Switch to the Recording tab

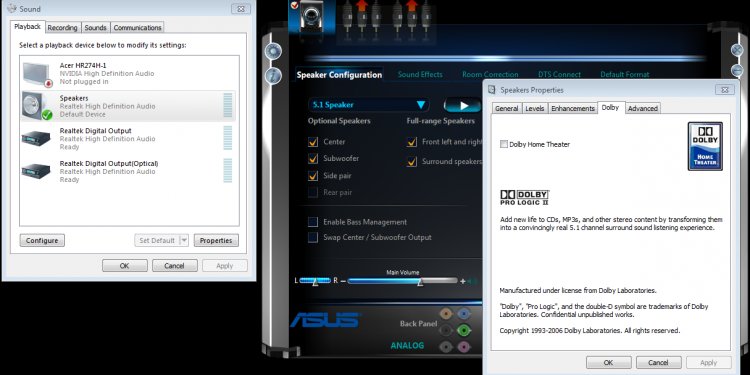(63, 28)
